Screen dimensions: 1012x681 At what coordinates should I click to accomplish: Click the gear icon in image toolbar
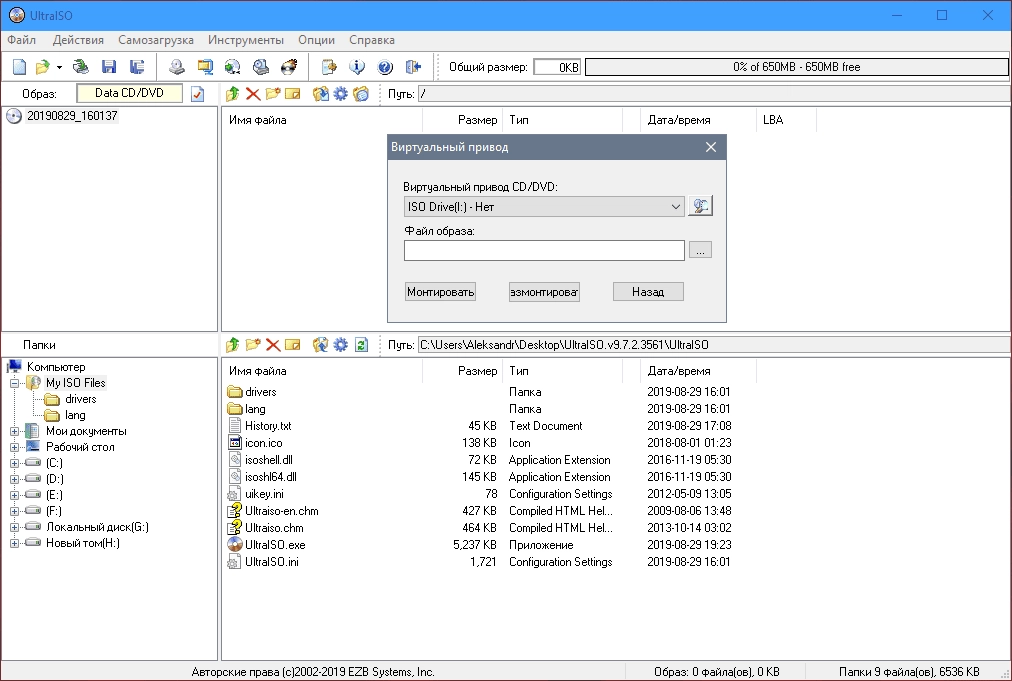pyautogui.click(x=340, y=94)
